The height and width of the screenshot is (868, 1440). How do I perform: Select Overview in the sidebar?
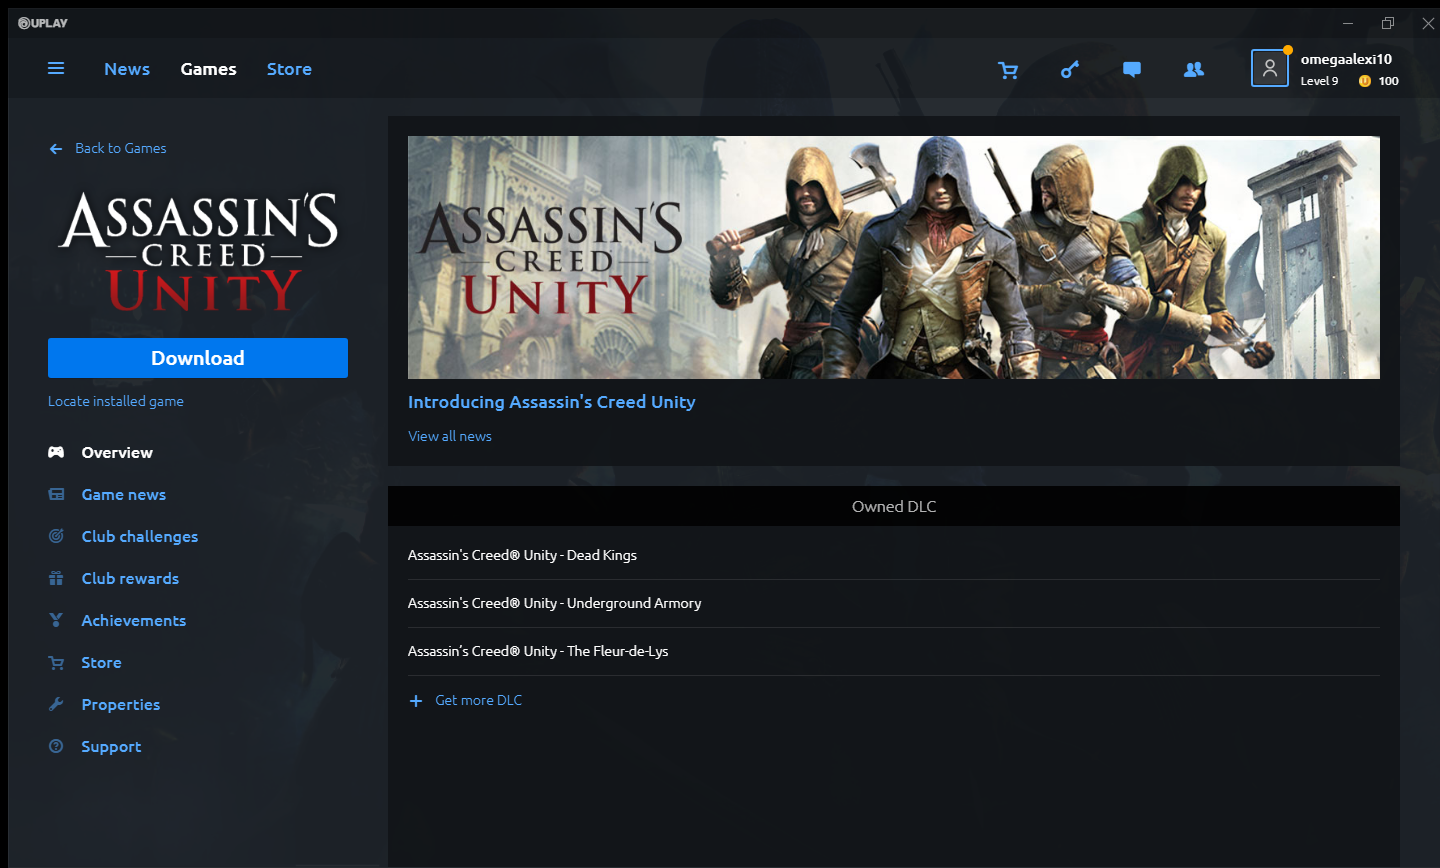117,453
